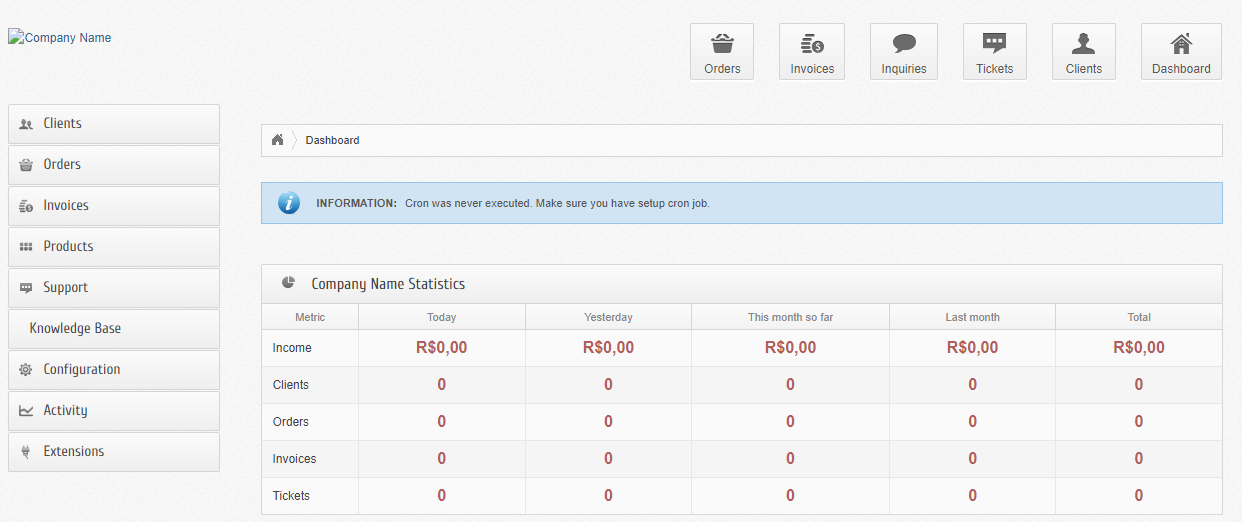The width and height of the screenshot is (1242, 522).
Task: Click the Orders basket icon in top toolbar
Action: pyautogui.click(x=722, y=45)
